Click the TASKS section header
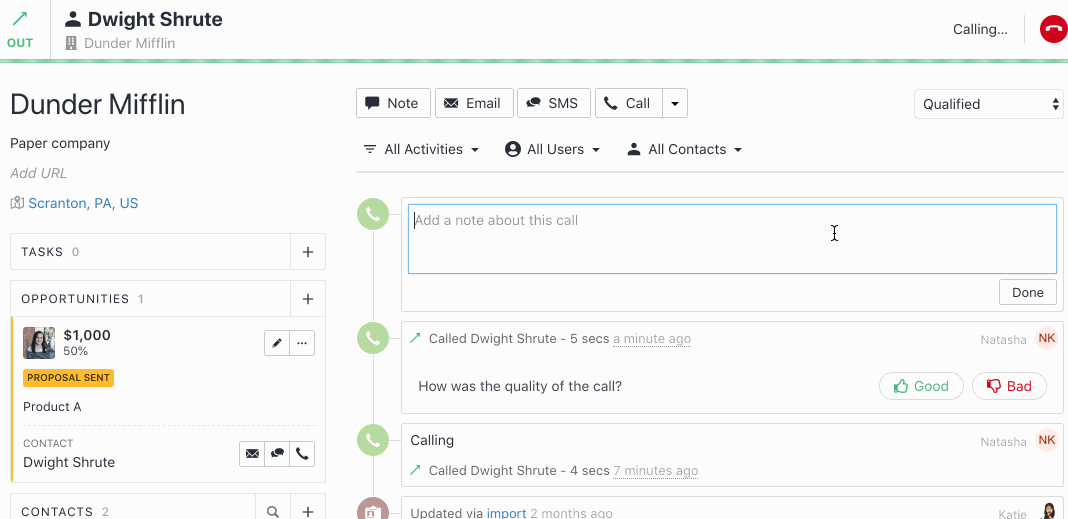1068x519 pixels. point(151,252)
